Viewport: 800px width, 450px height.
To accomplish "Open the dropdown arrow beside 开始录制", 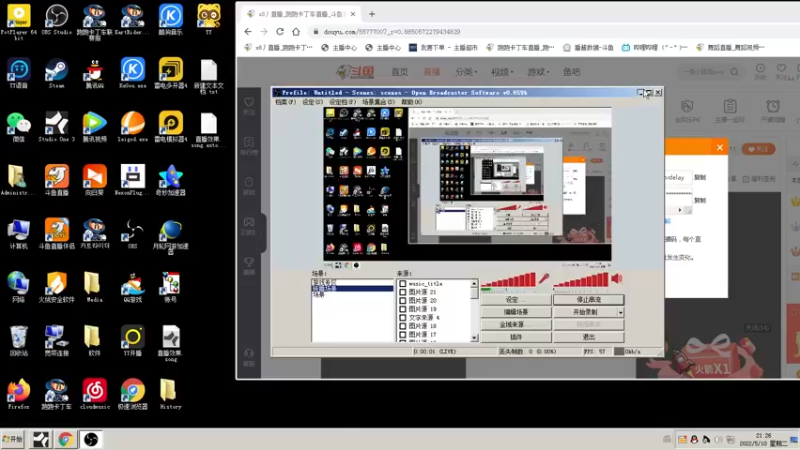I will click(620, 312).
